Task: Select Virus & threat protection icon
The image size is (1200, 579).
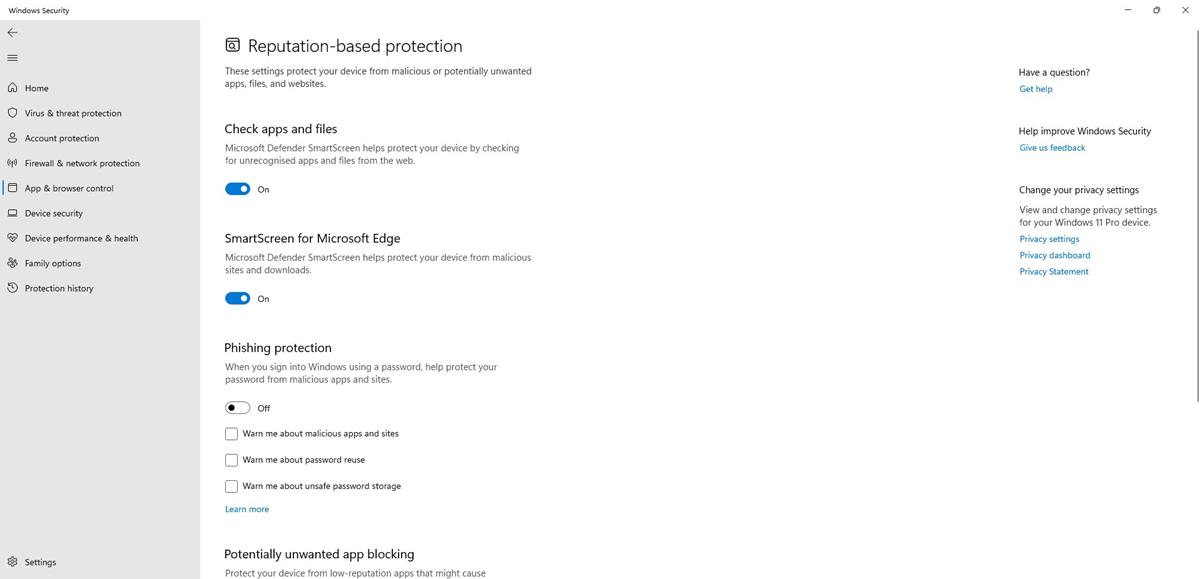Action: pyautogui.click(x=13, y=113)
